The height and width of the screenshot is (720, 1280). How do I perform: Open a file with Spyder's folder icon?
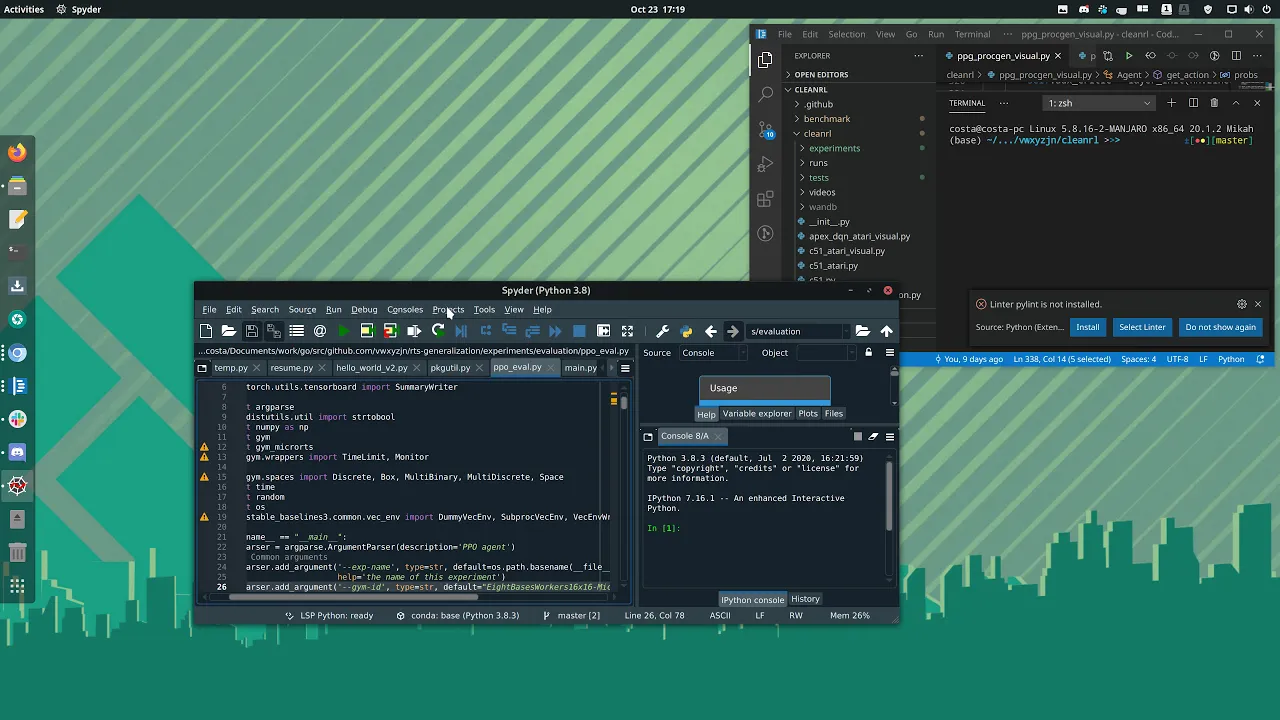coord(229,331)
